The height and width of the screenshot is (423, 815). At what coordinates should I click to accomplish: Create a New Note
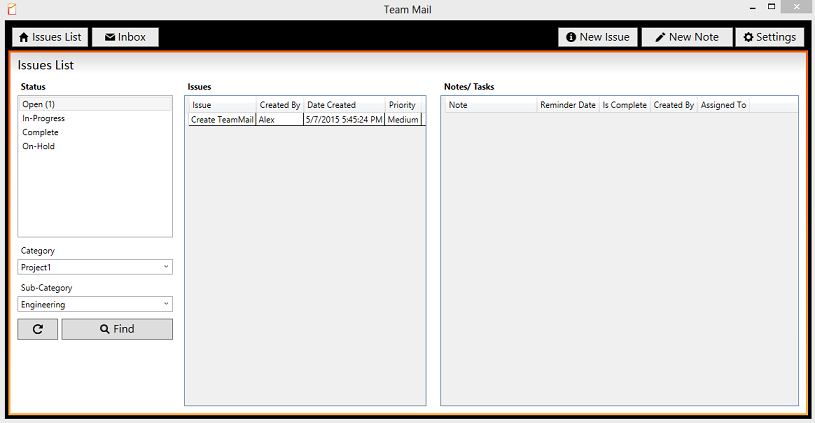coord(687,37)
